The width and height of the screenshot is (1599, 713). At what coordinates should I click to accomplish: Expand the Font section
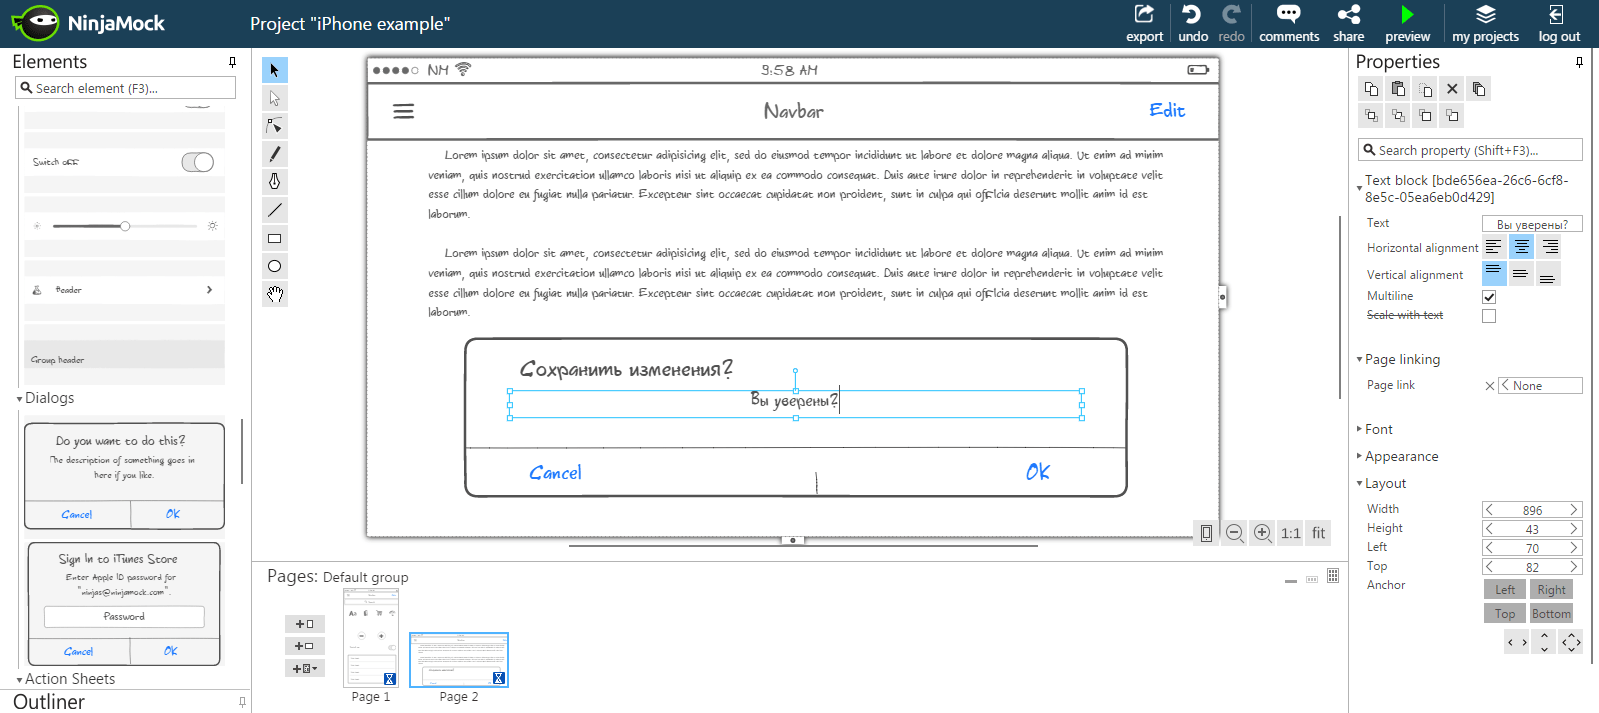click(x=1378, y=429)
